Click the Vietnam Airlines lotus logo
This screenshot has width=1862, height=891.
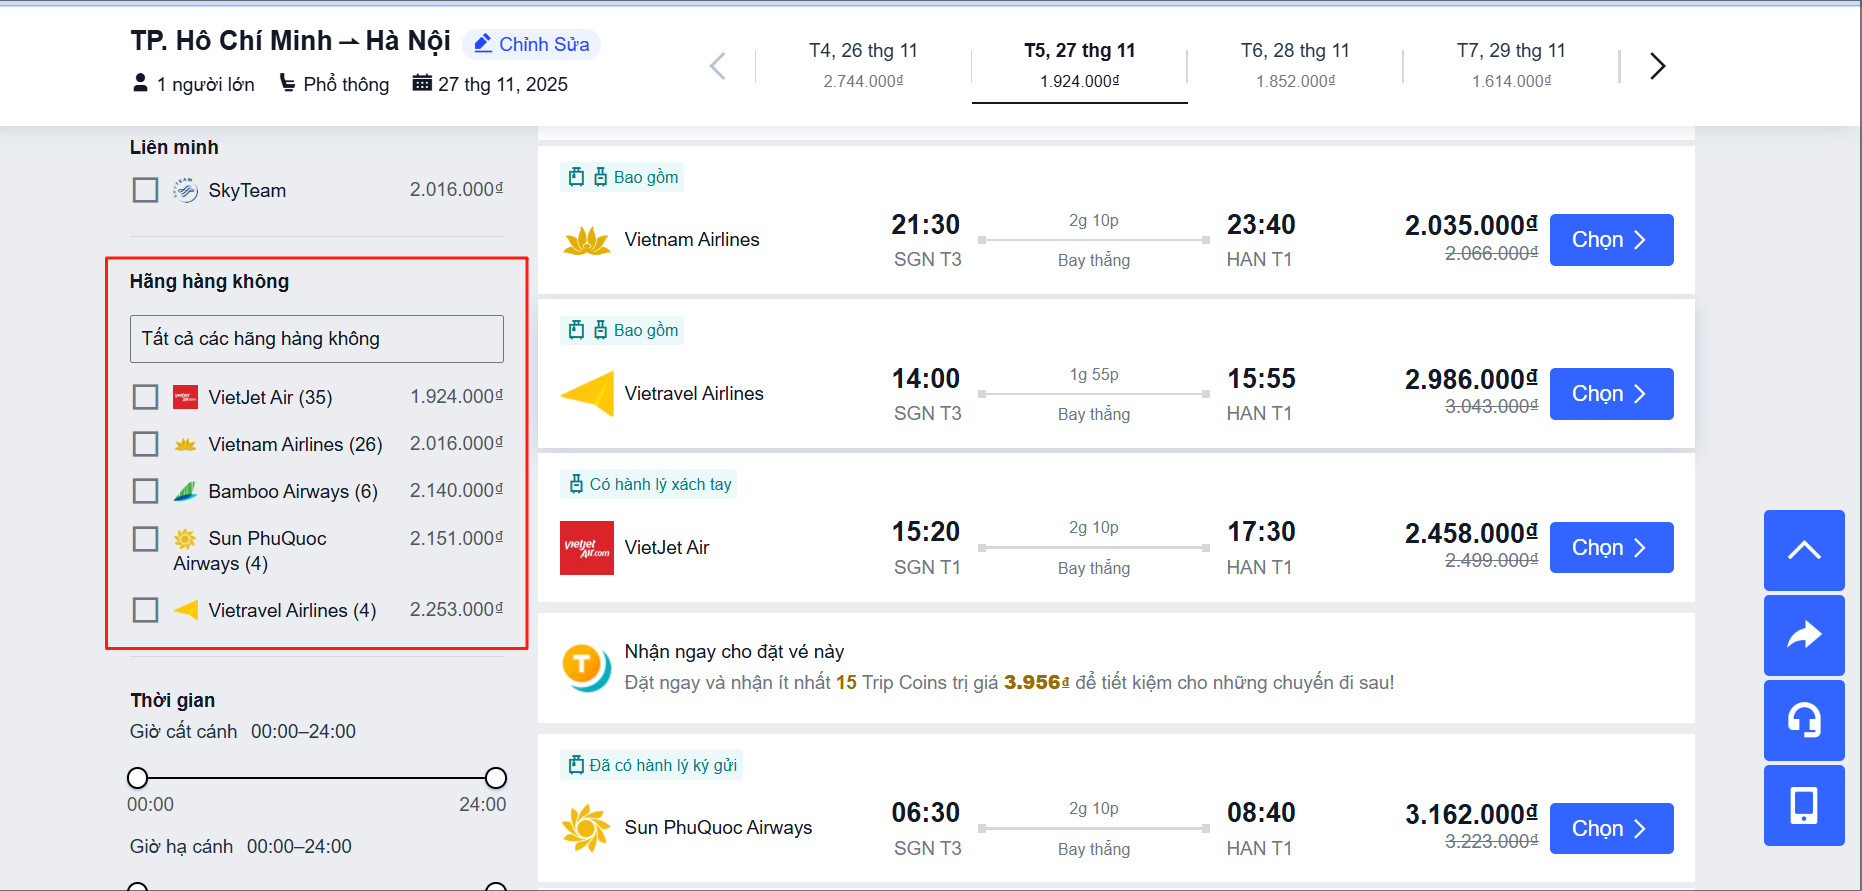coord(588,240)
